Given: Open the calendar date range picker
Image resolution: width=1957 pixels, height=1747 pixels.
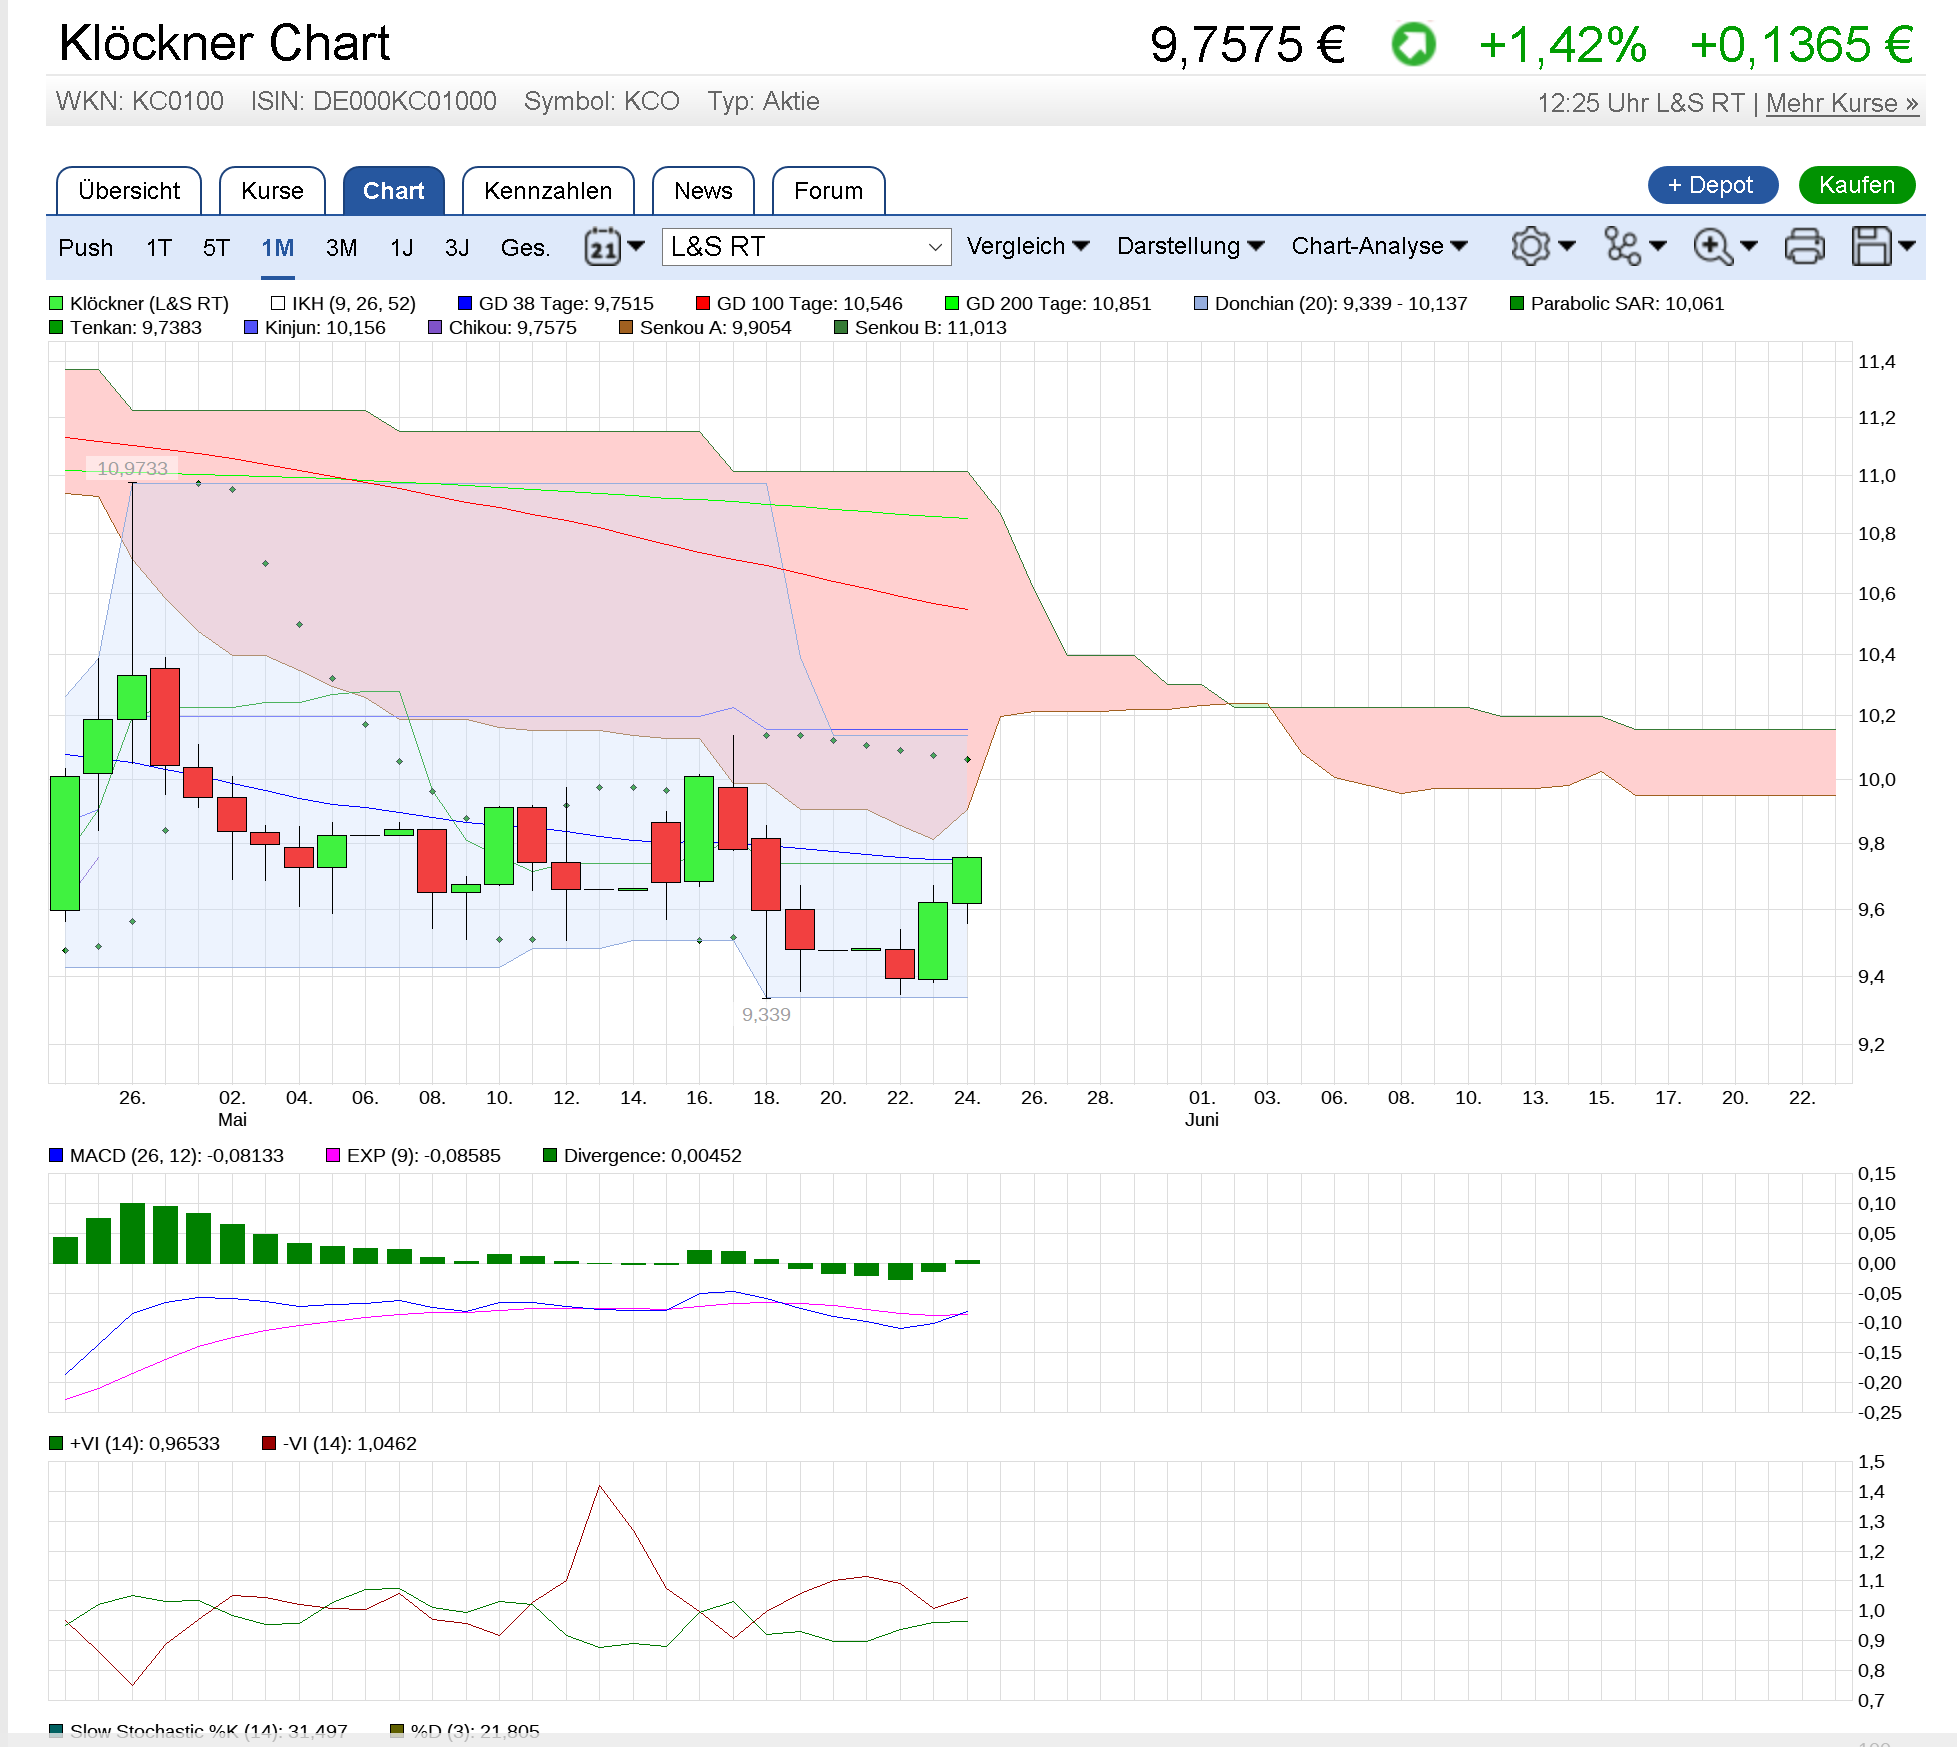Looking at the screenshot, I should [603, 246].
